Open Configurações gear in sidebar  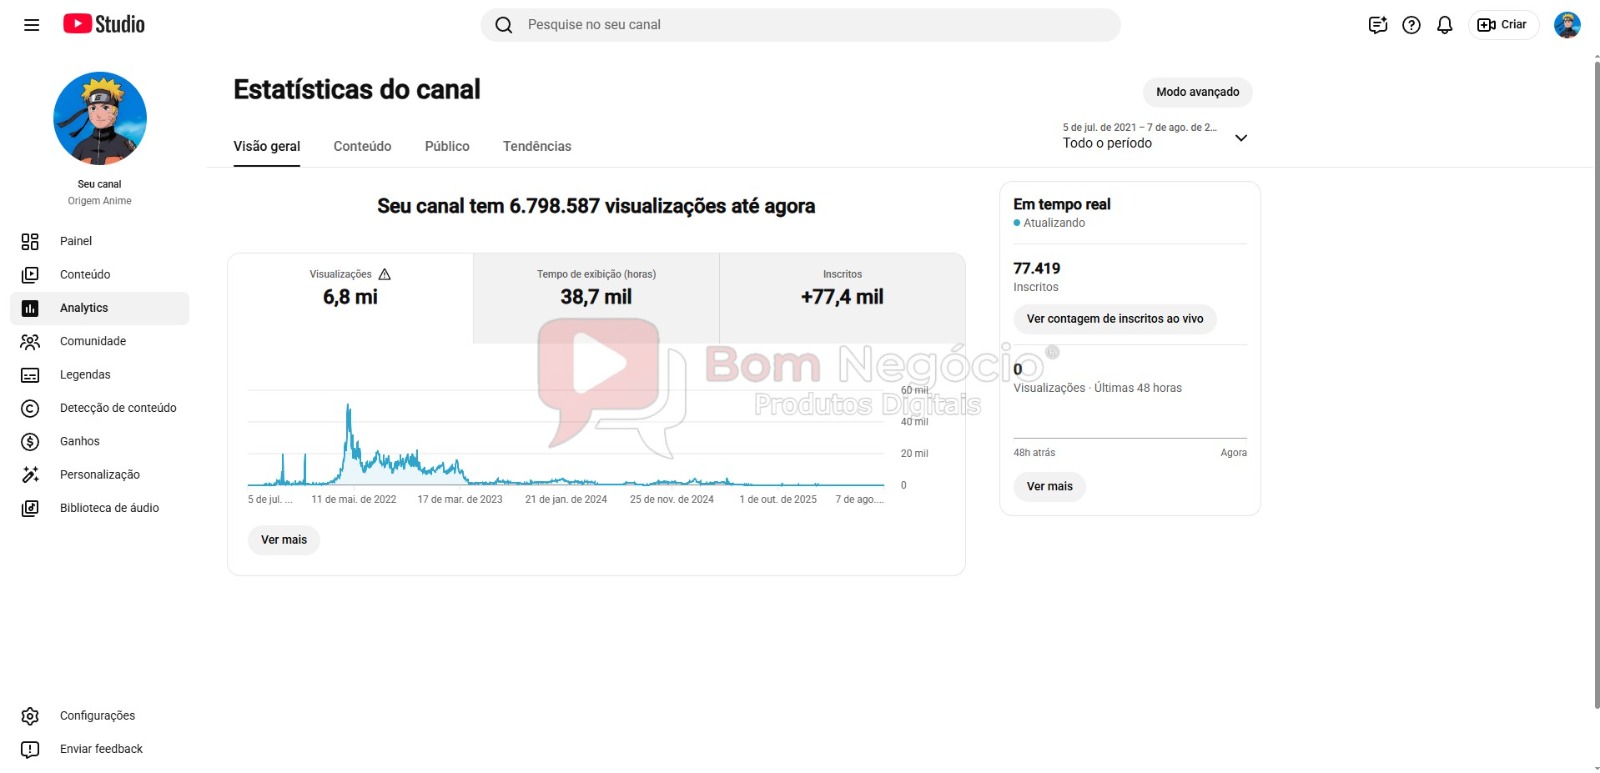(x=100, y=716)
